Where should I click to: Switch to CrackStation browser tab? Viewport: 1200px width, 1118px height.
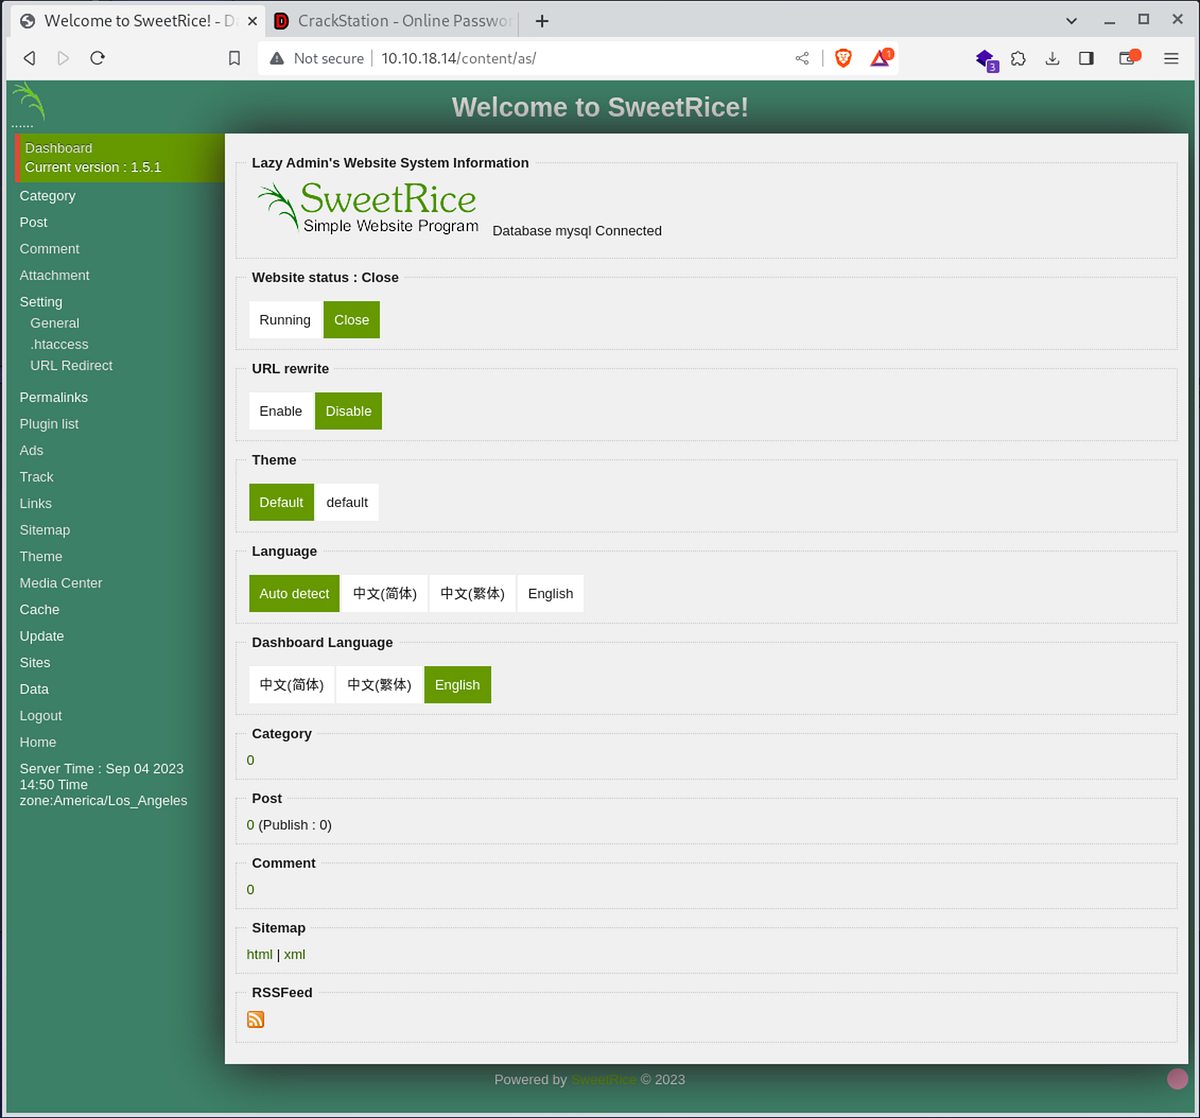(x=392, y=21)
